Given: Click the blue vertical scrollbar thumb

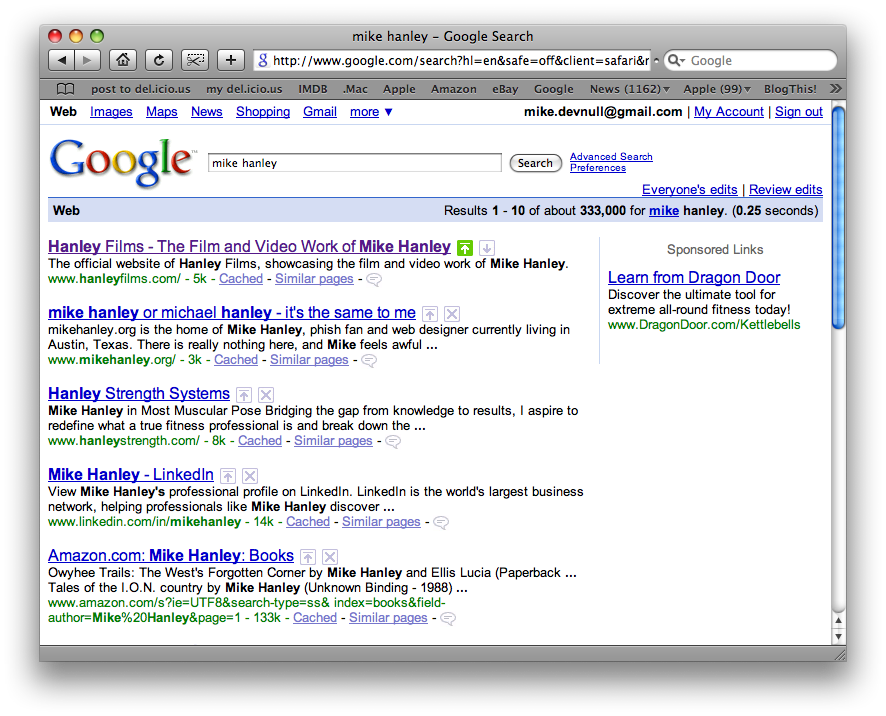Looking at the screenshot, I should pos(839,218).
